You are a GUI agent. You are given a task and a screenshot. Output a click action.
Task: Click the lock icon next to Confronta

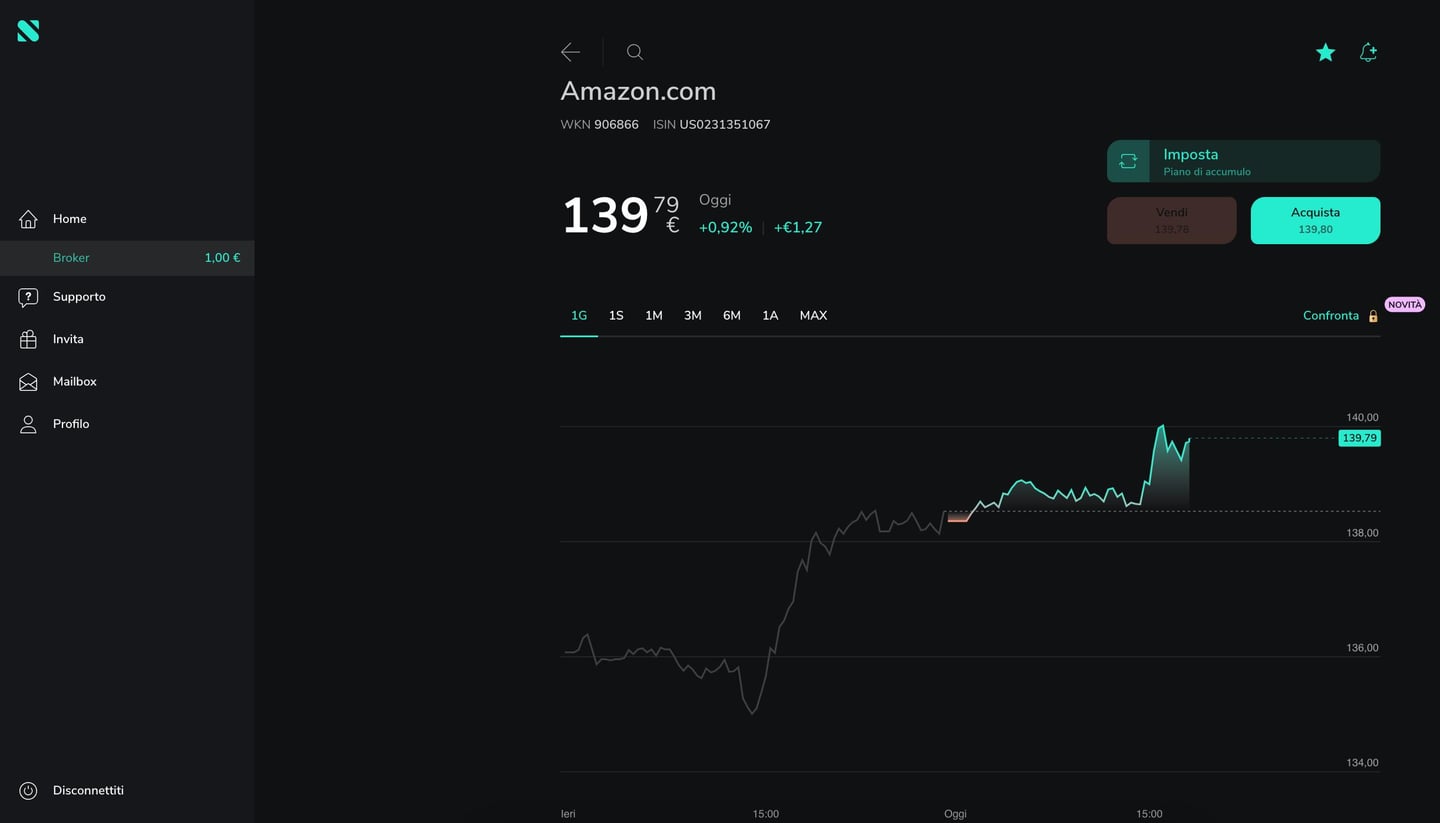click(x=1373, y=315)
